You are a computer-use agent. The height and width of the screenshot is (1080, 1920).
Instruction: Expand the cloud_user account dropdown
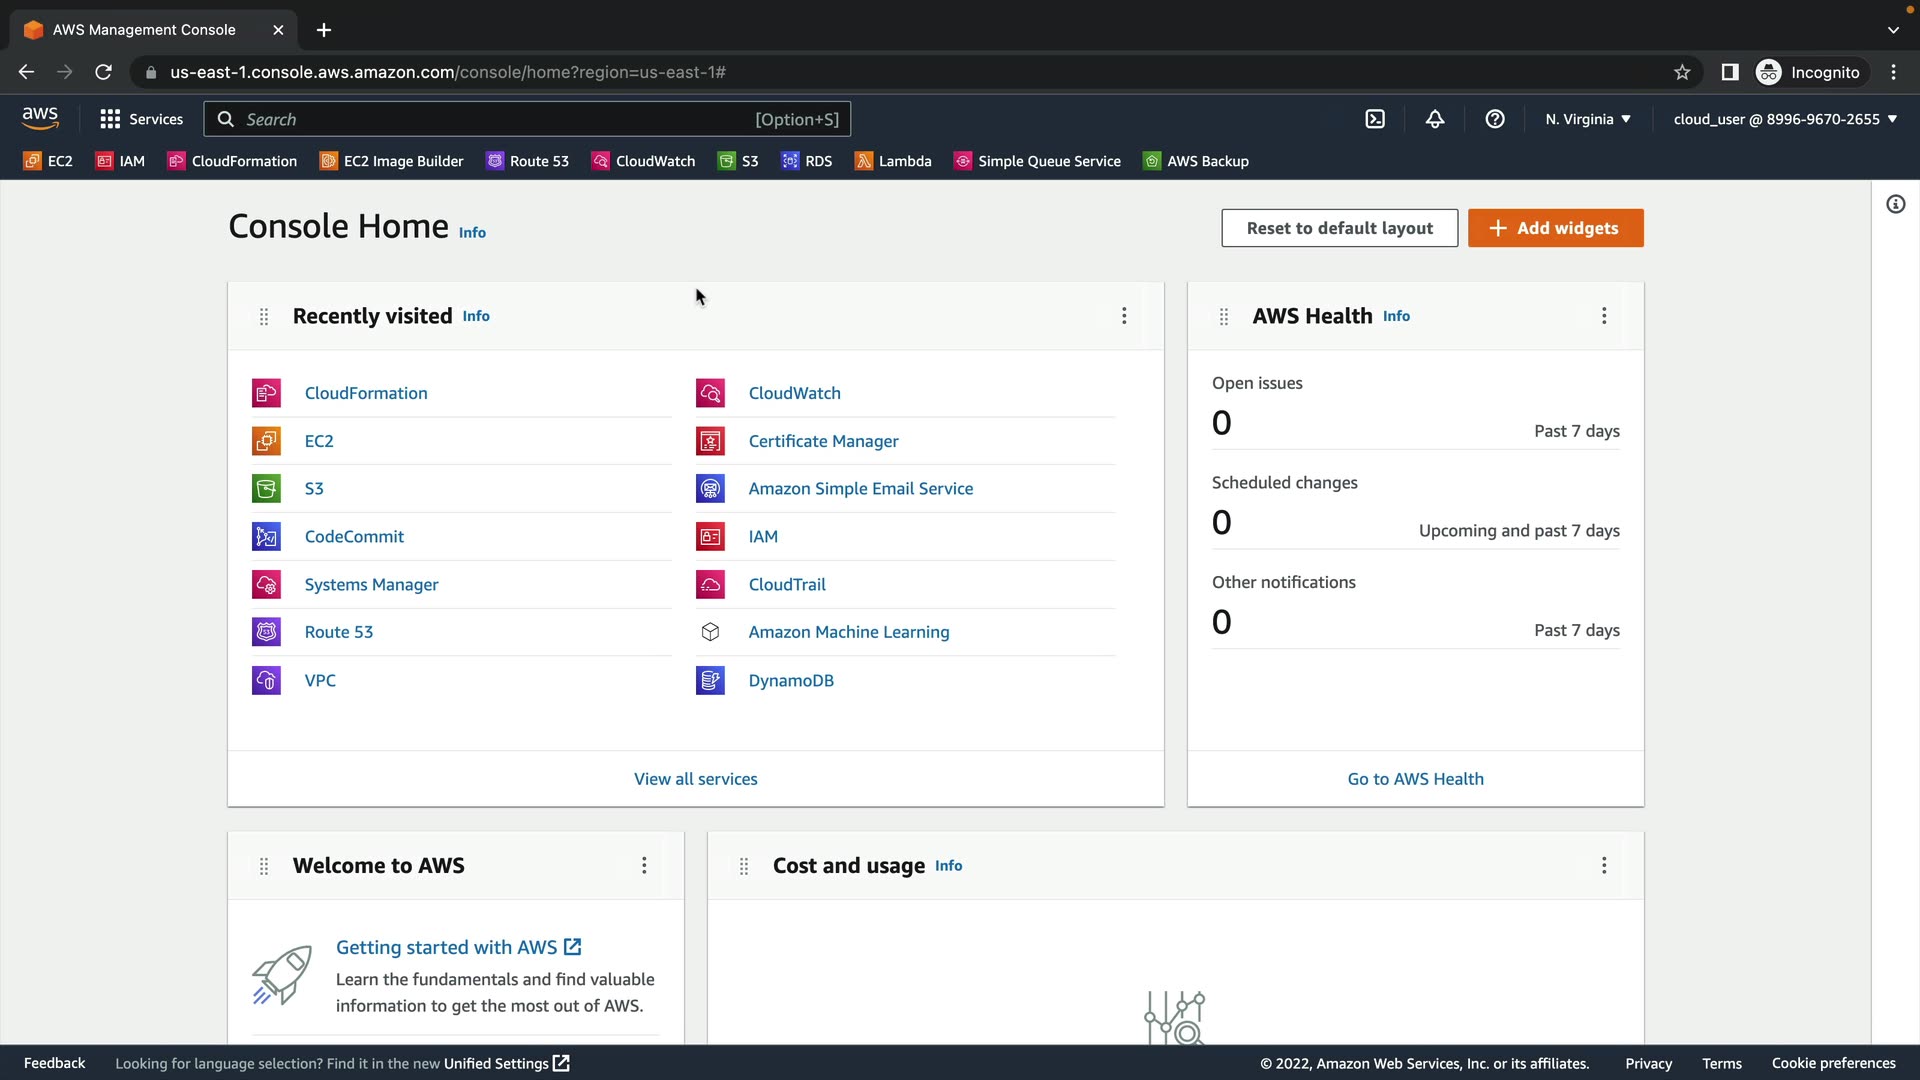point(1784,119)
